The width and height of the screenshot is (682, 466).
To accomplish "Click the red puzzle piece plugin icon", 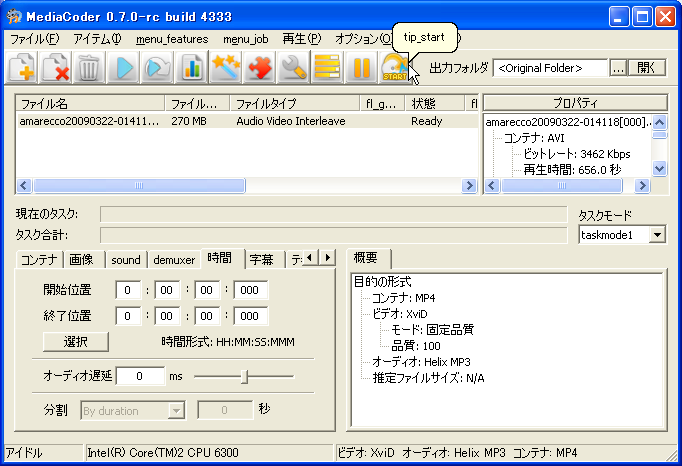I will click(260, 68).
